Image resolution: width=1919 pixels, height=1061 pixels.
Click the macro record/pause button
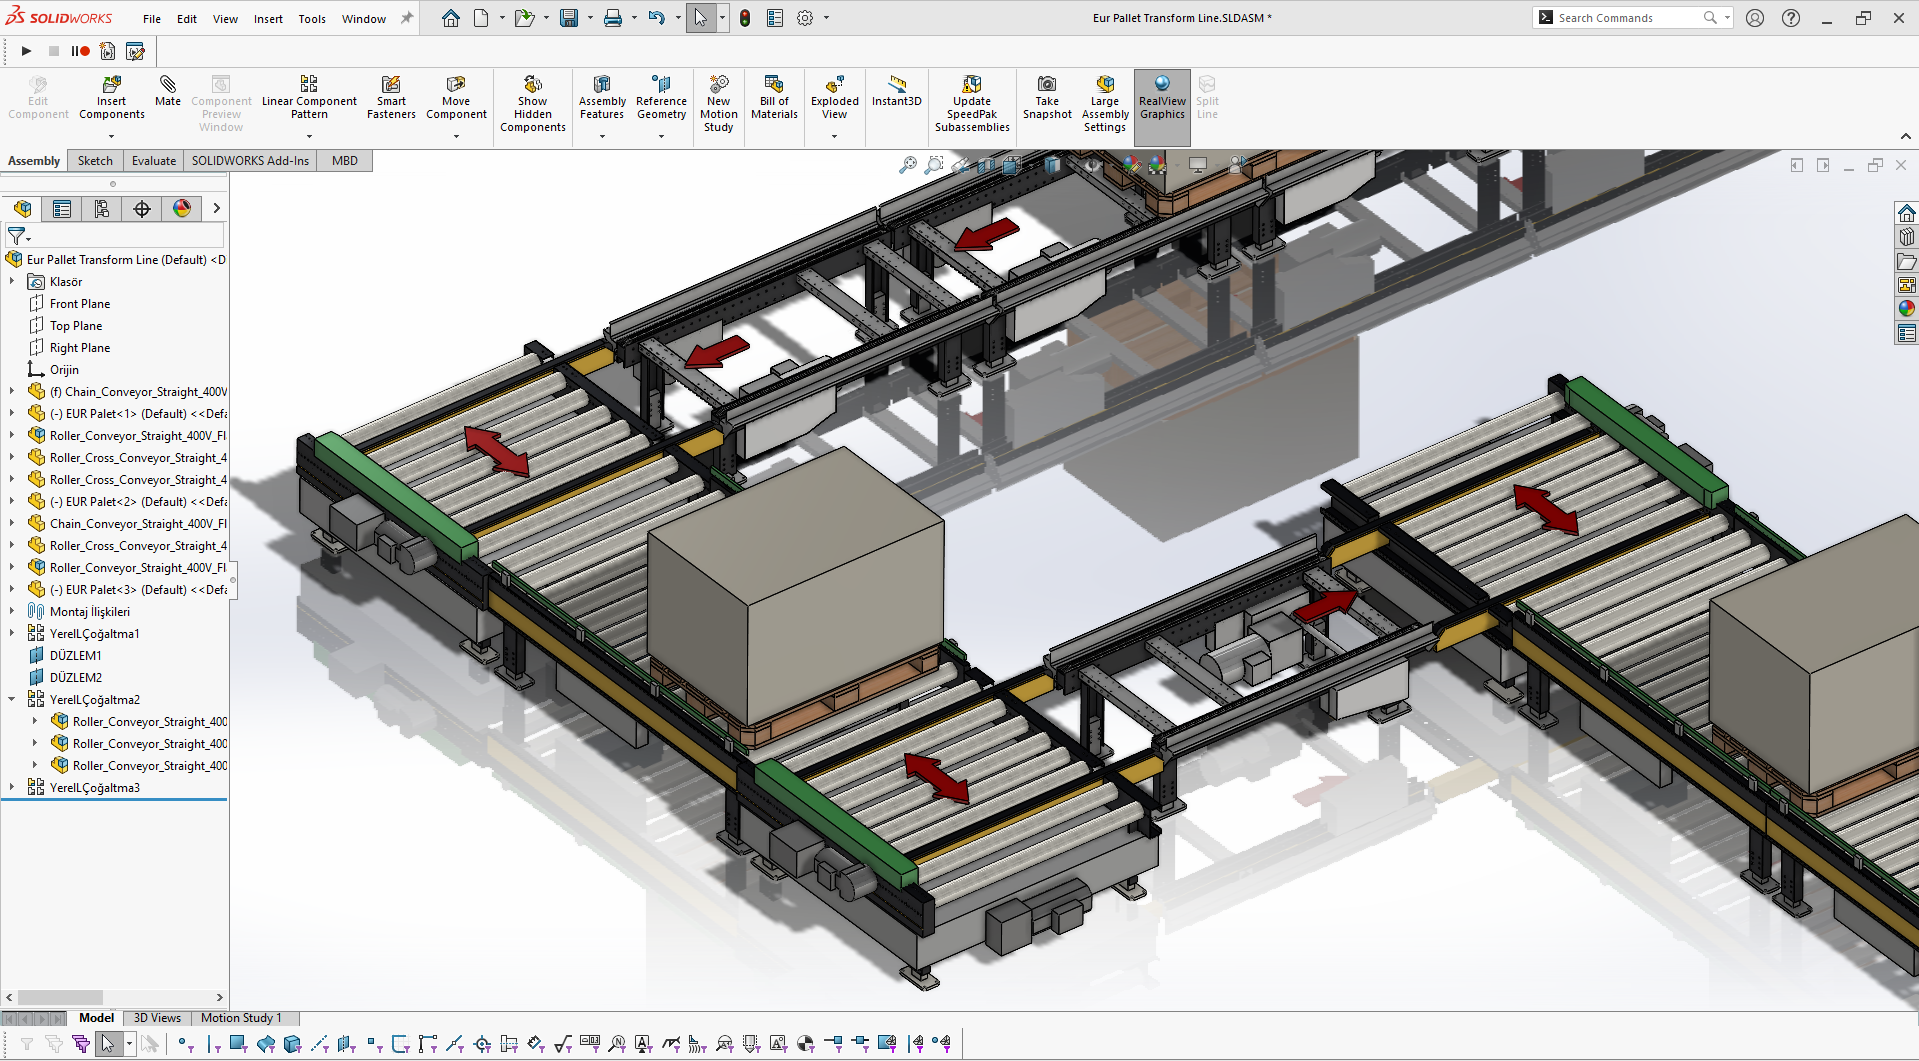80,51
